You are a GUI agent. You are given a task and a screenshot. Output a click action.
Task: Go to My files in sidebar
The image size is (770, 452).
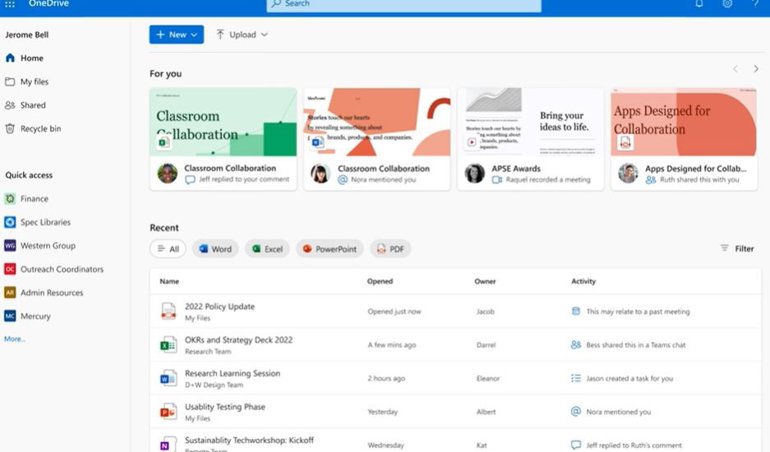point(34,82)
